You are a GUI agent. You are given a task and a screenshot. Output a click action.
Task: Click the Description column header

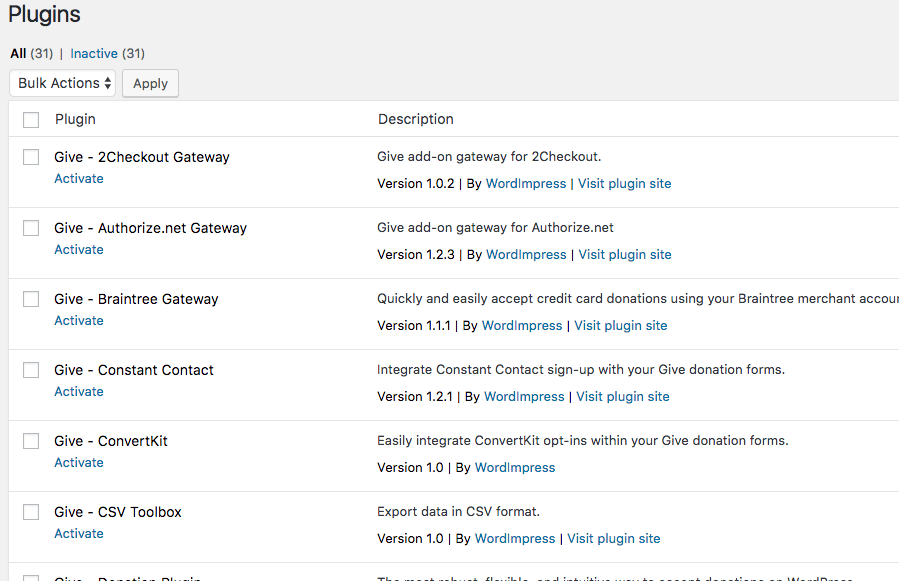click(x=416, y=119)
